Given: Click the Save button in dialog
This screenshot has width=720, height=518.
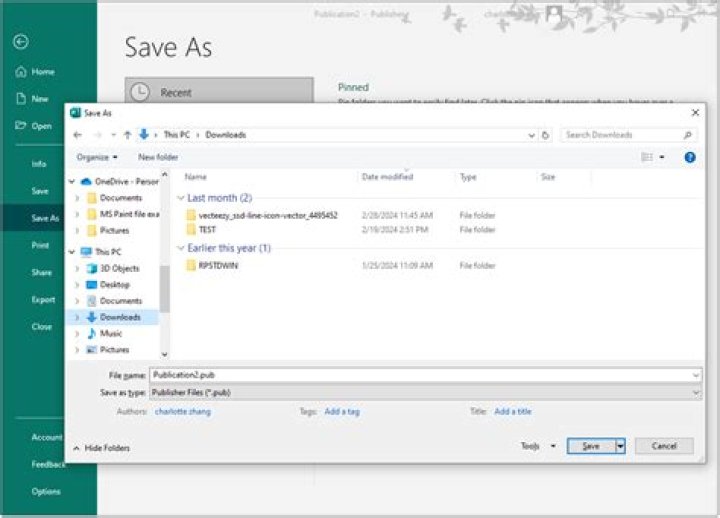Looking at the screenshot, I should click(x=591, y=446).
